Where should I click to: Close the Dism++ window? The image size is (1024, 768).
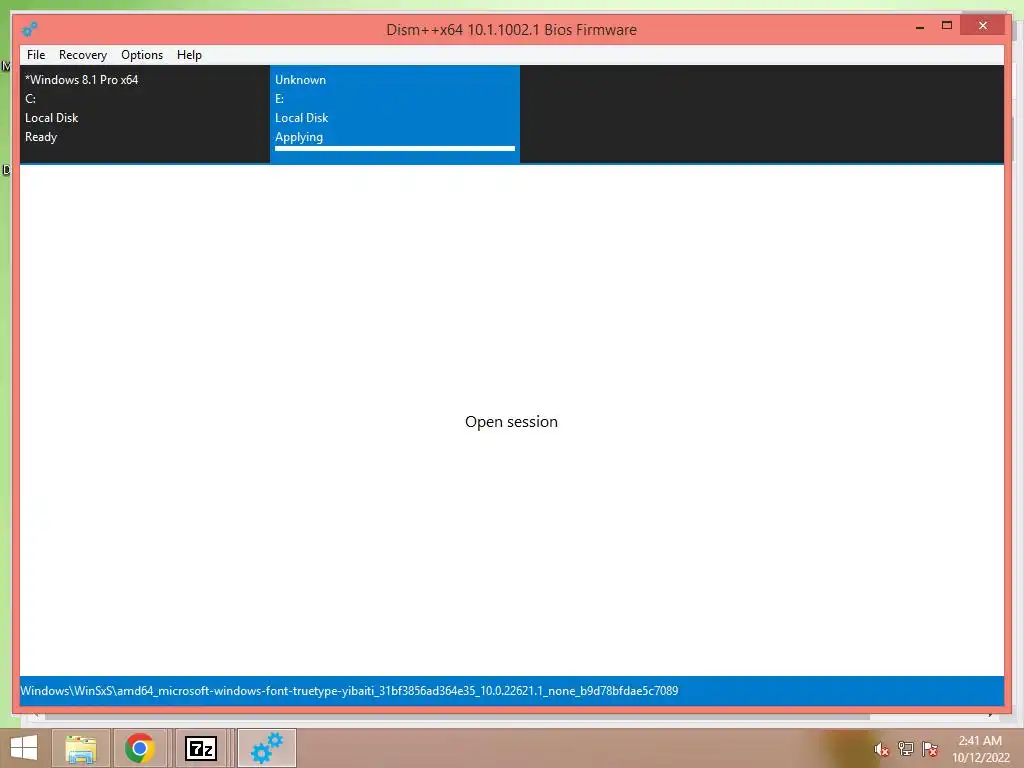(x=984, y=26)
